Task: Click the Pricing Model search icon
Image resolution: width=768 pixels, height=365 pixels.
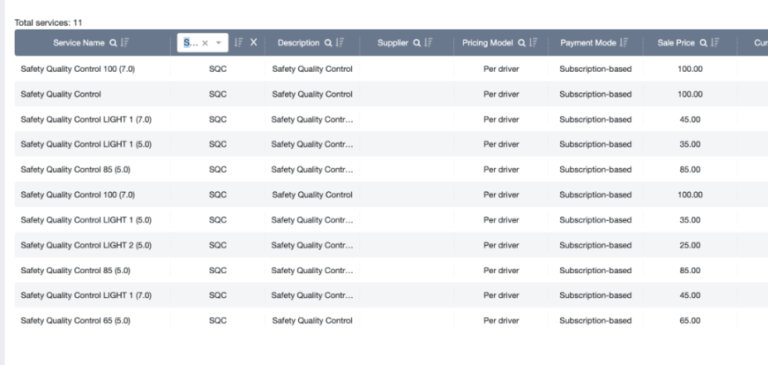Action: 522,43
